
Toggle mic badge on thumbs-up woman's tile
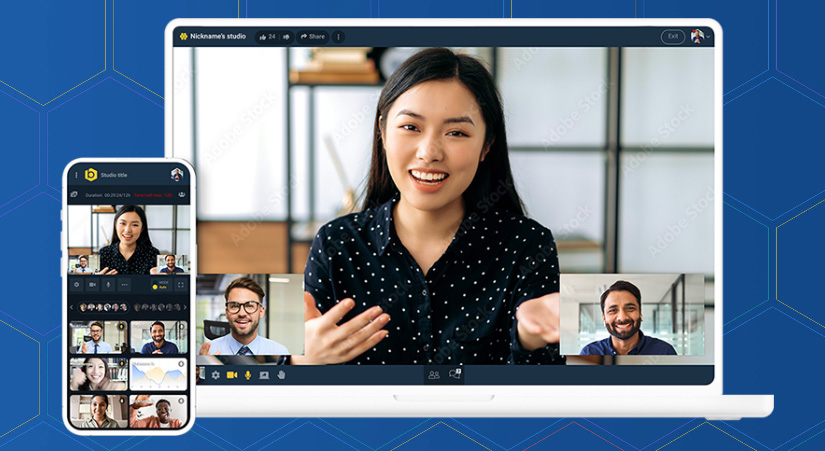coord(122,364)
